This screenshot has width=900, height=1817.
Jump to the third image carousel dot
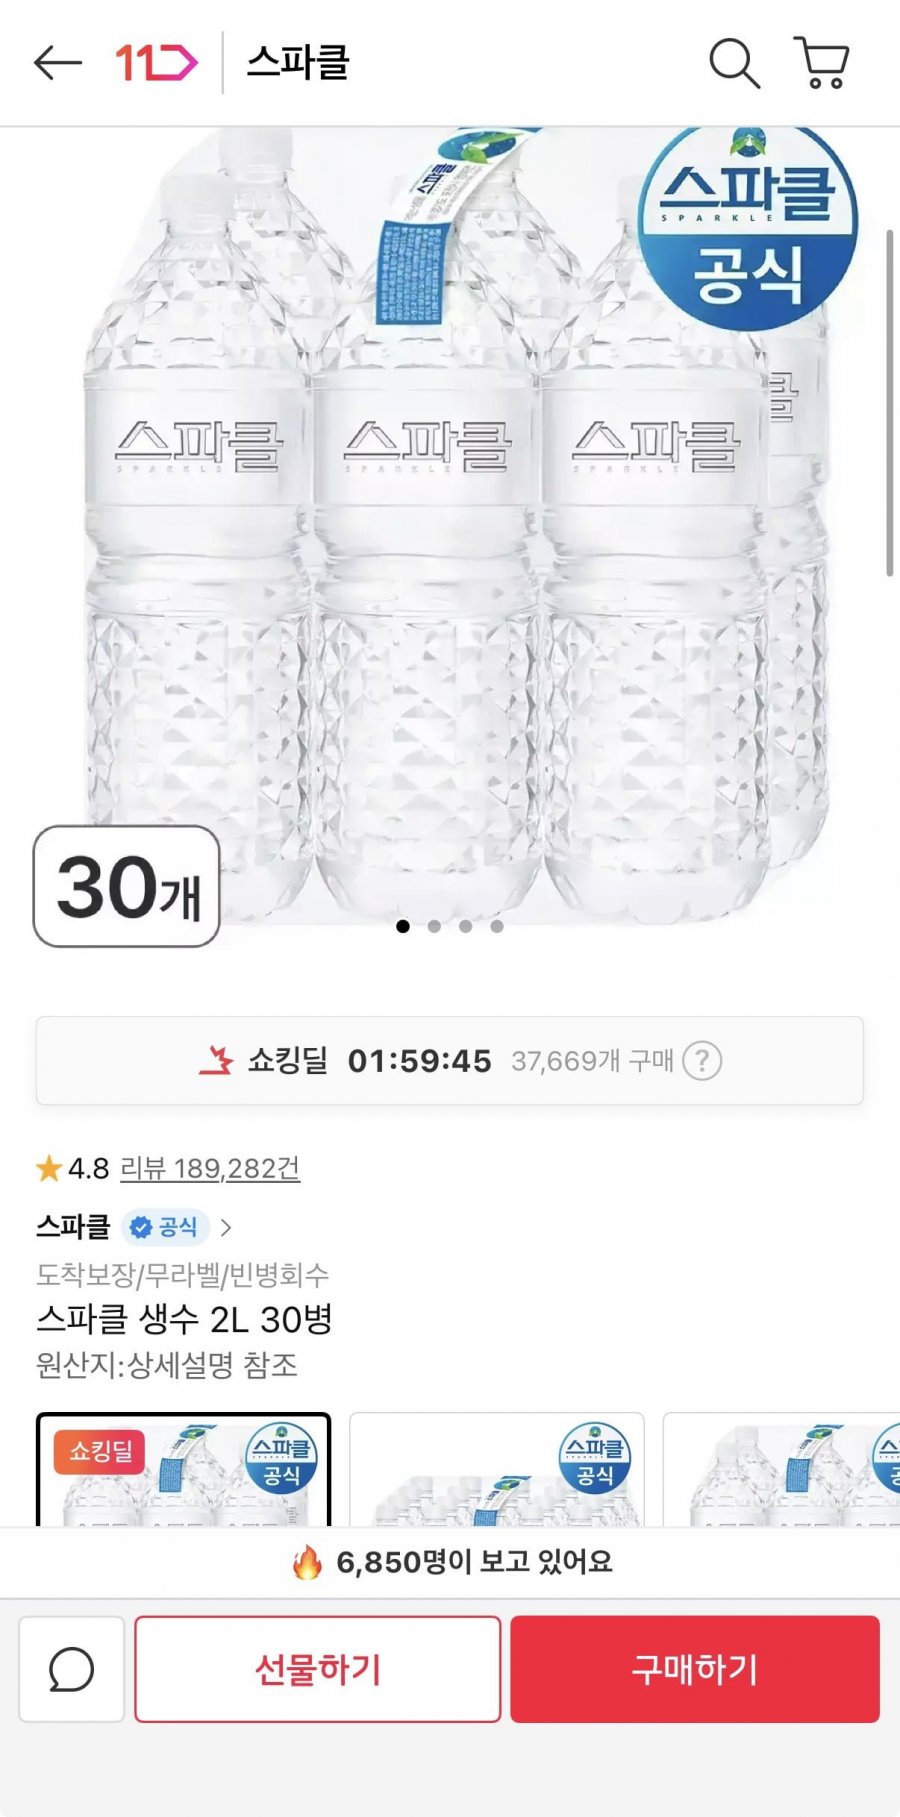pos(465,926)
